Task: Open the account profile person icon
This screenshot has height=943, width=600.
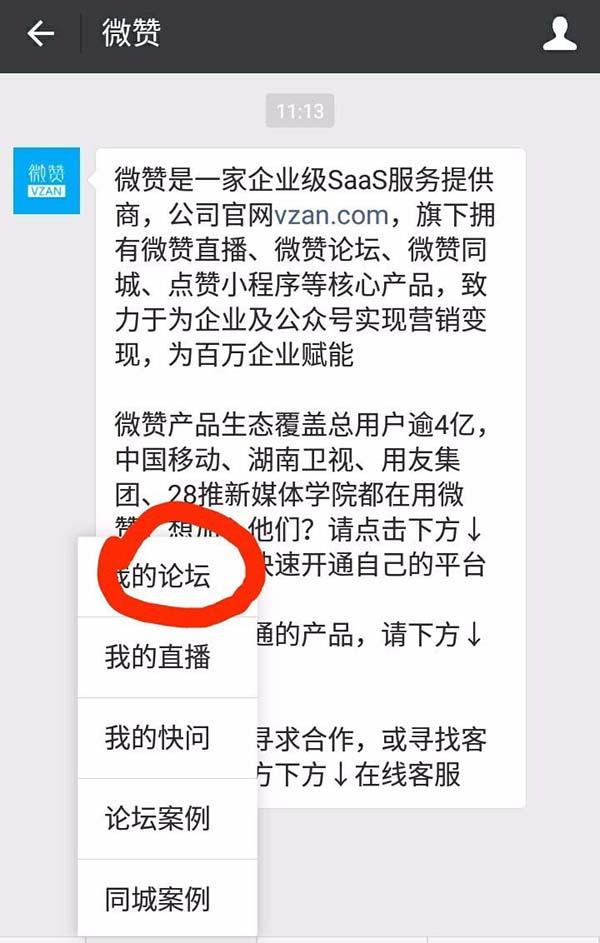Action: pos(560,34)
